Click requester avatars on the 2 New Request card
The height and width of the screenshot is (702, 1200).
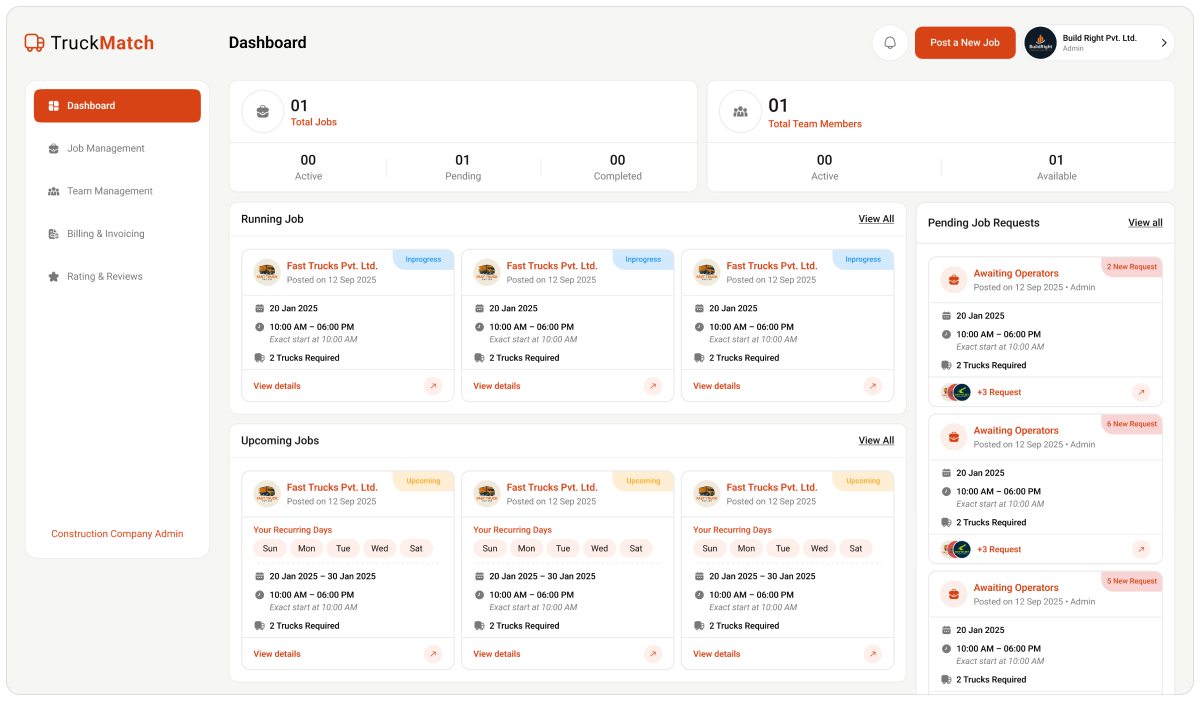(x=956, y=392)
